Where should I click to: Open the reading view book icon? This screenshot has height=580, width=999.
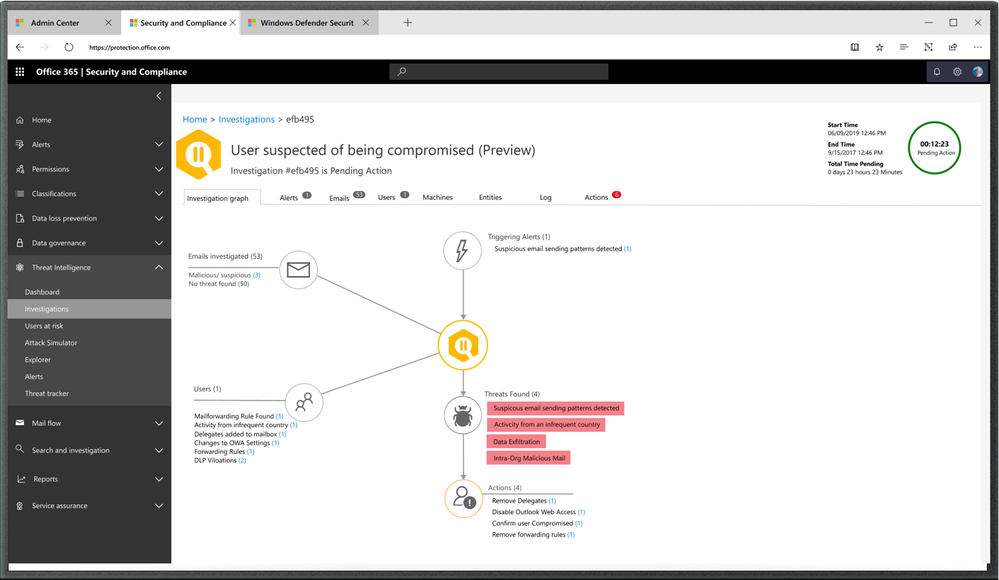[x=855, y=47]
